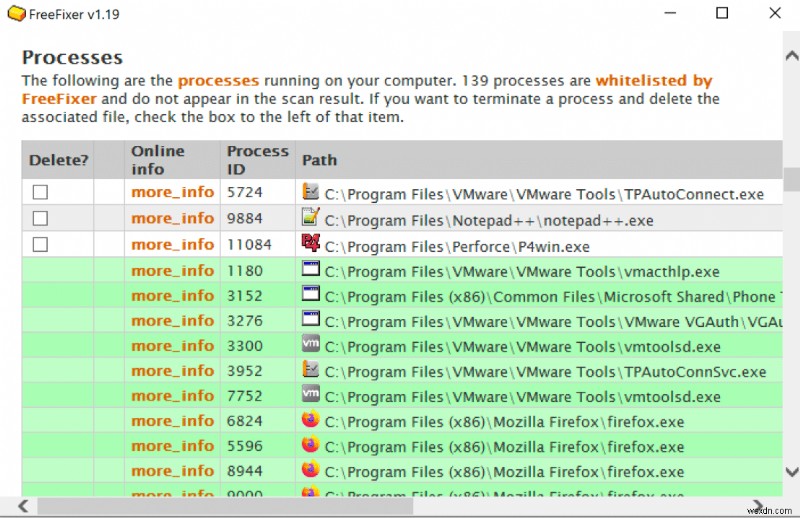Click the Firefox icon for process 5596
The height and width of the screenshot is (518, 800).
311,444
